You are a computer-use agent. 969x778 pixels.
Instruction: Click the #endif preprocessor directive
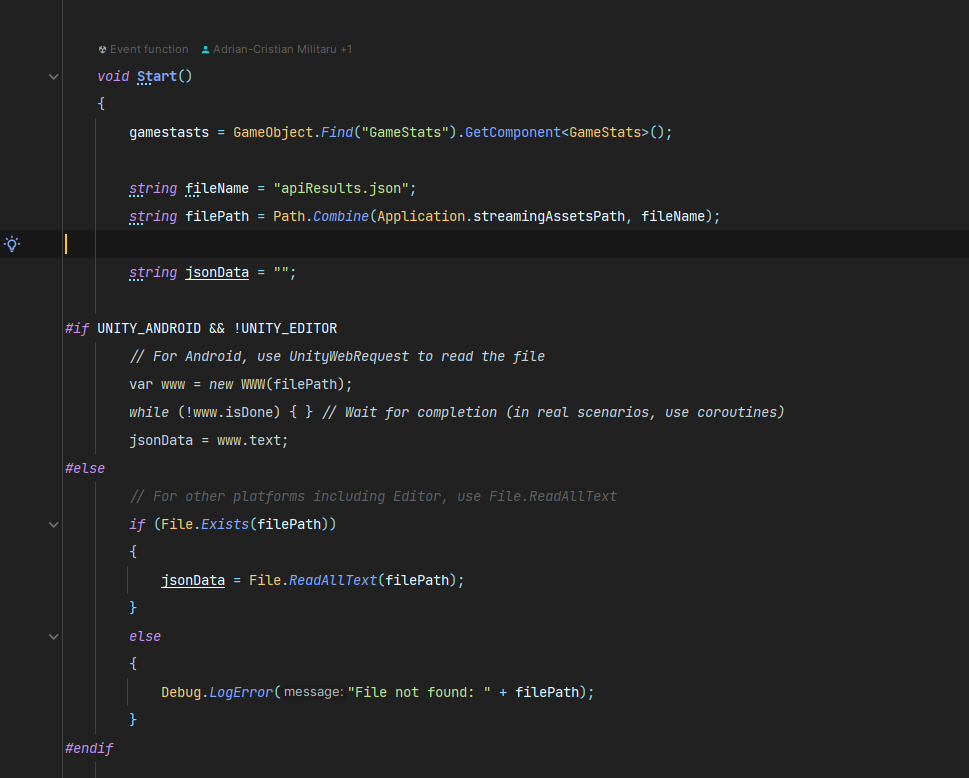coord(89,748)
